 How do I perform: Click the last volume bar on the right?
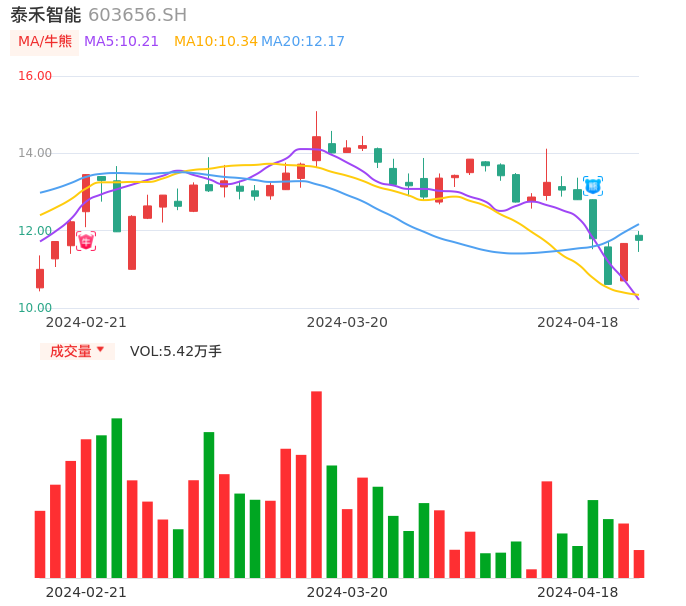pos(639,564)
